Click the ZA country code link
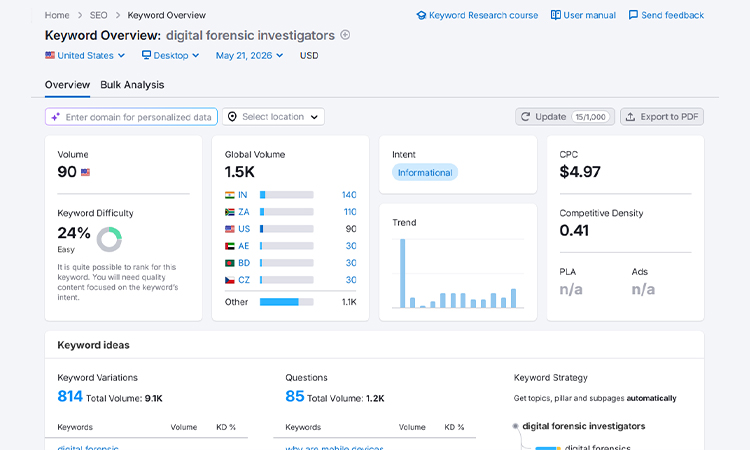The width and height of the screenshot is (750, 450). pyautogui.click(x=244, y=212)
